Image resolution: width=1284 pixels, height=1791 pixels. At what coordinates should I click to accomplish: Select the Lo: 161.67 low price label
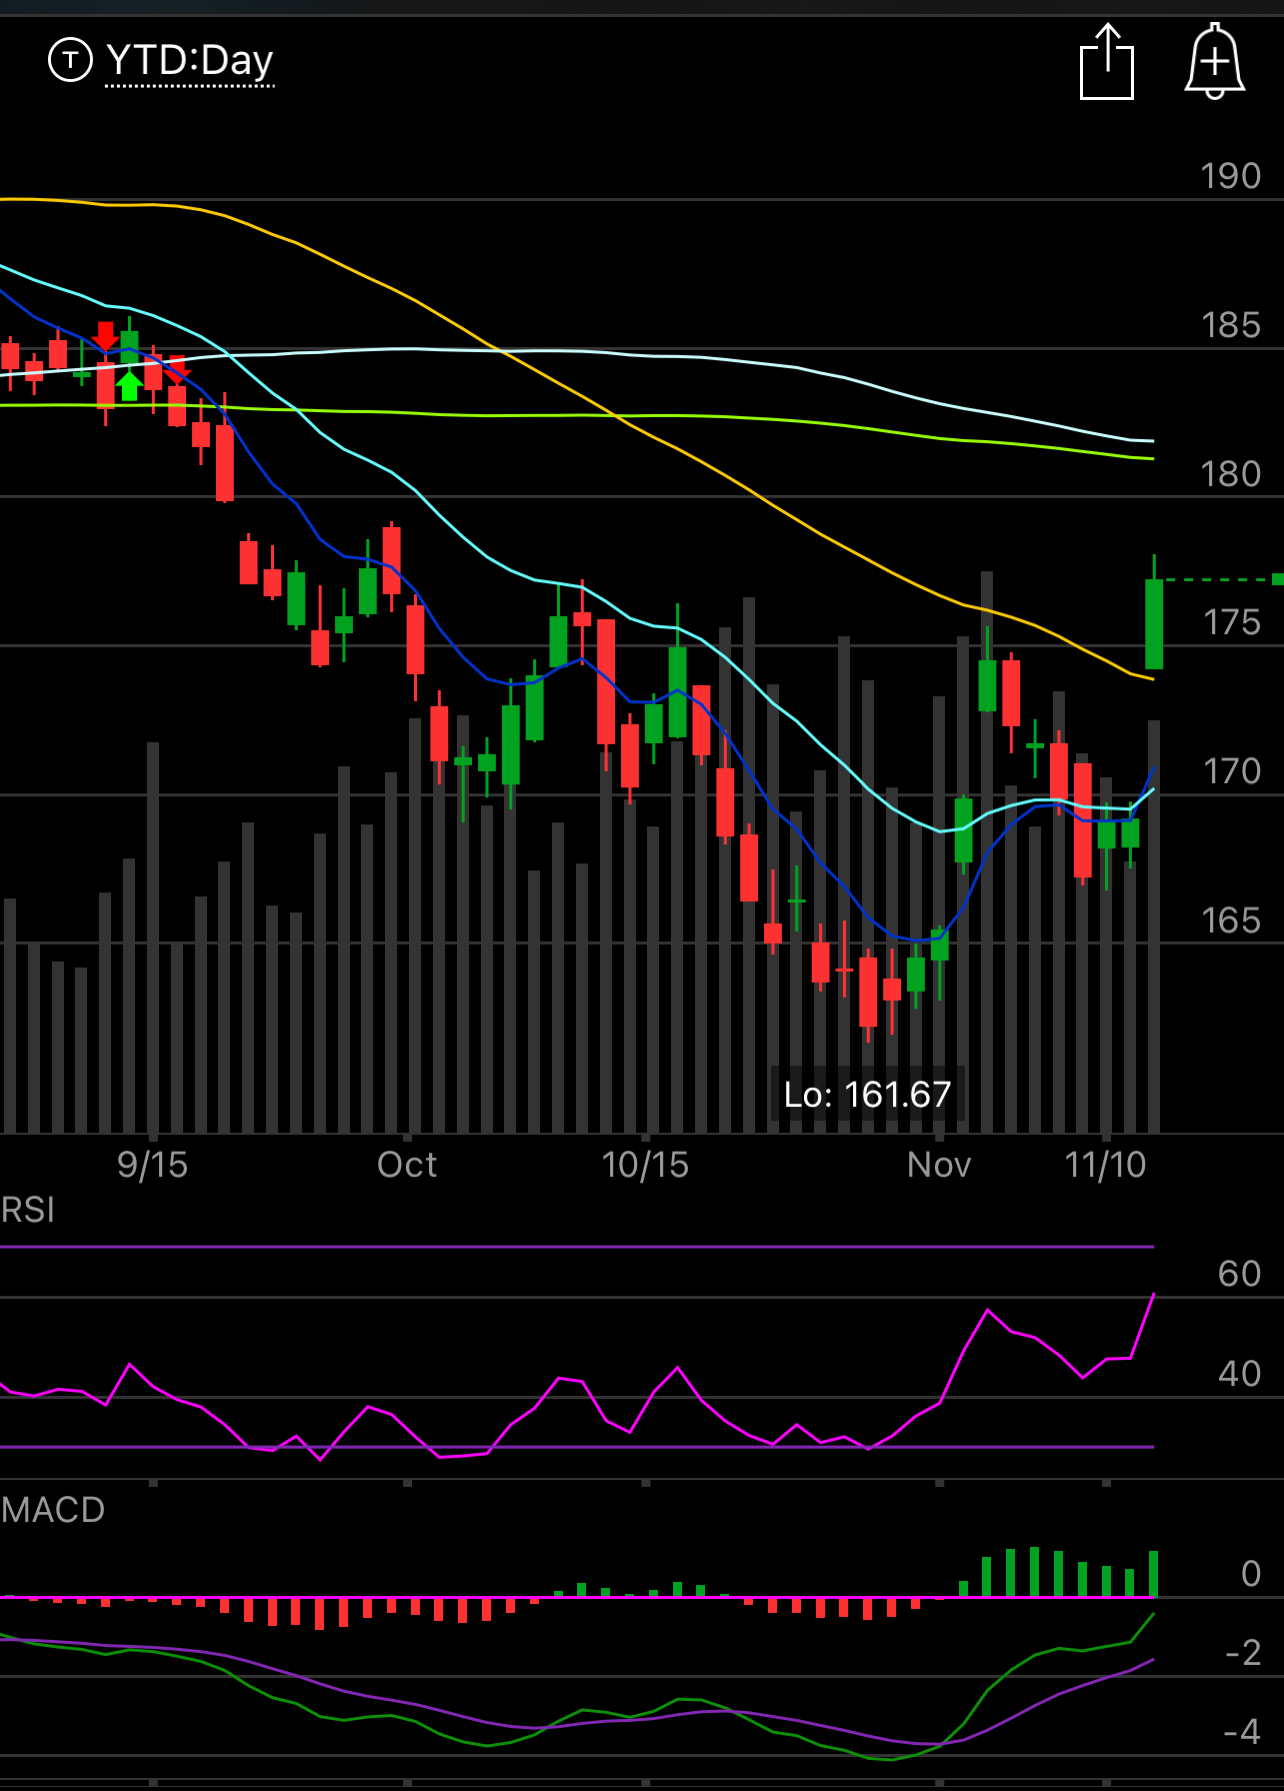tap(867, 1094)
